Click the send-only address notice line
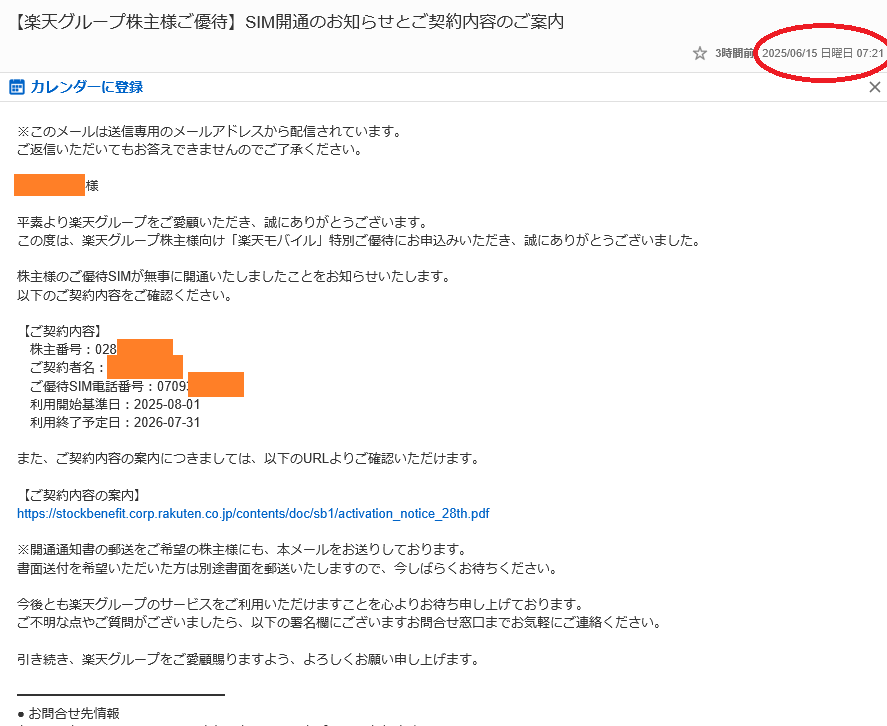The width and height of the screenshot is (887, 726). [209, 131]
